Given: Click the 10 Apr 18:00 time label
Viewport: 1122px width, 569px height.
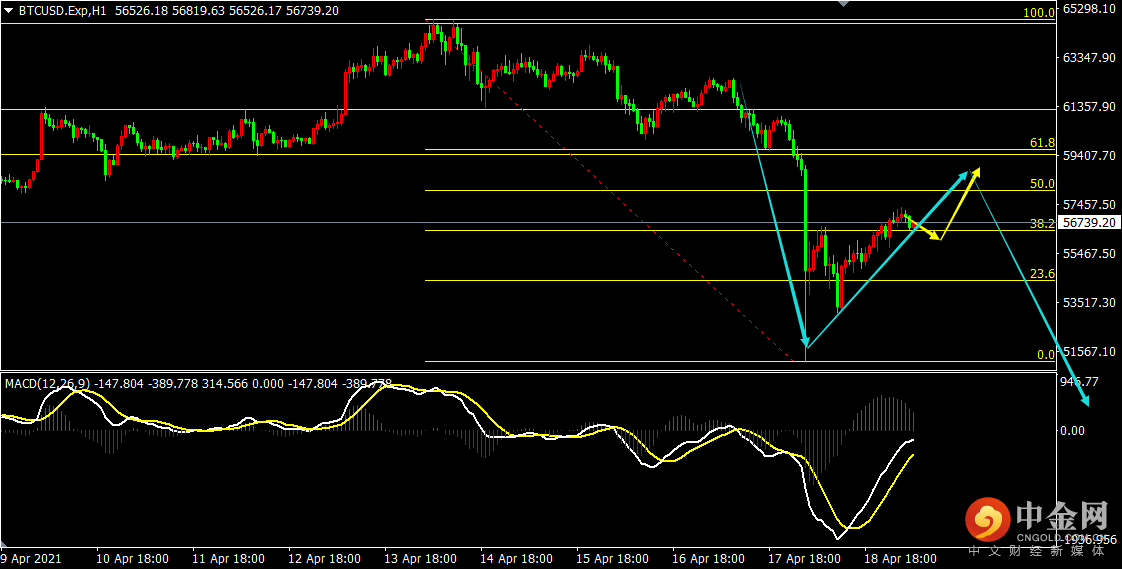Looking at the screenshot, I should tap(132, 558).
